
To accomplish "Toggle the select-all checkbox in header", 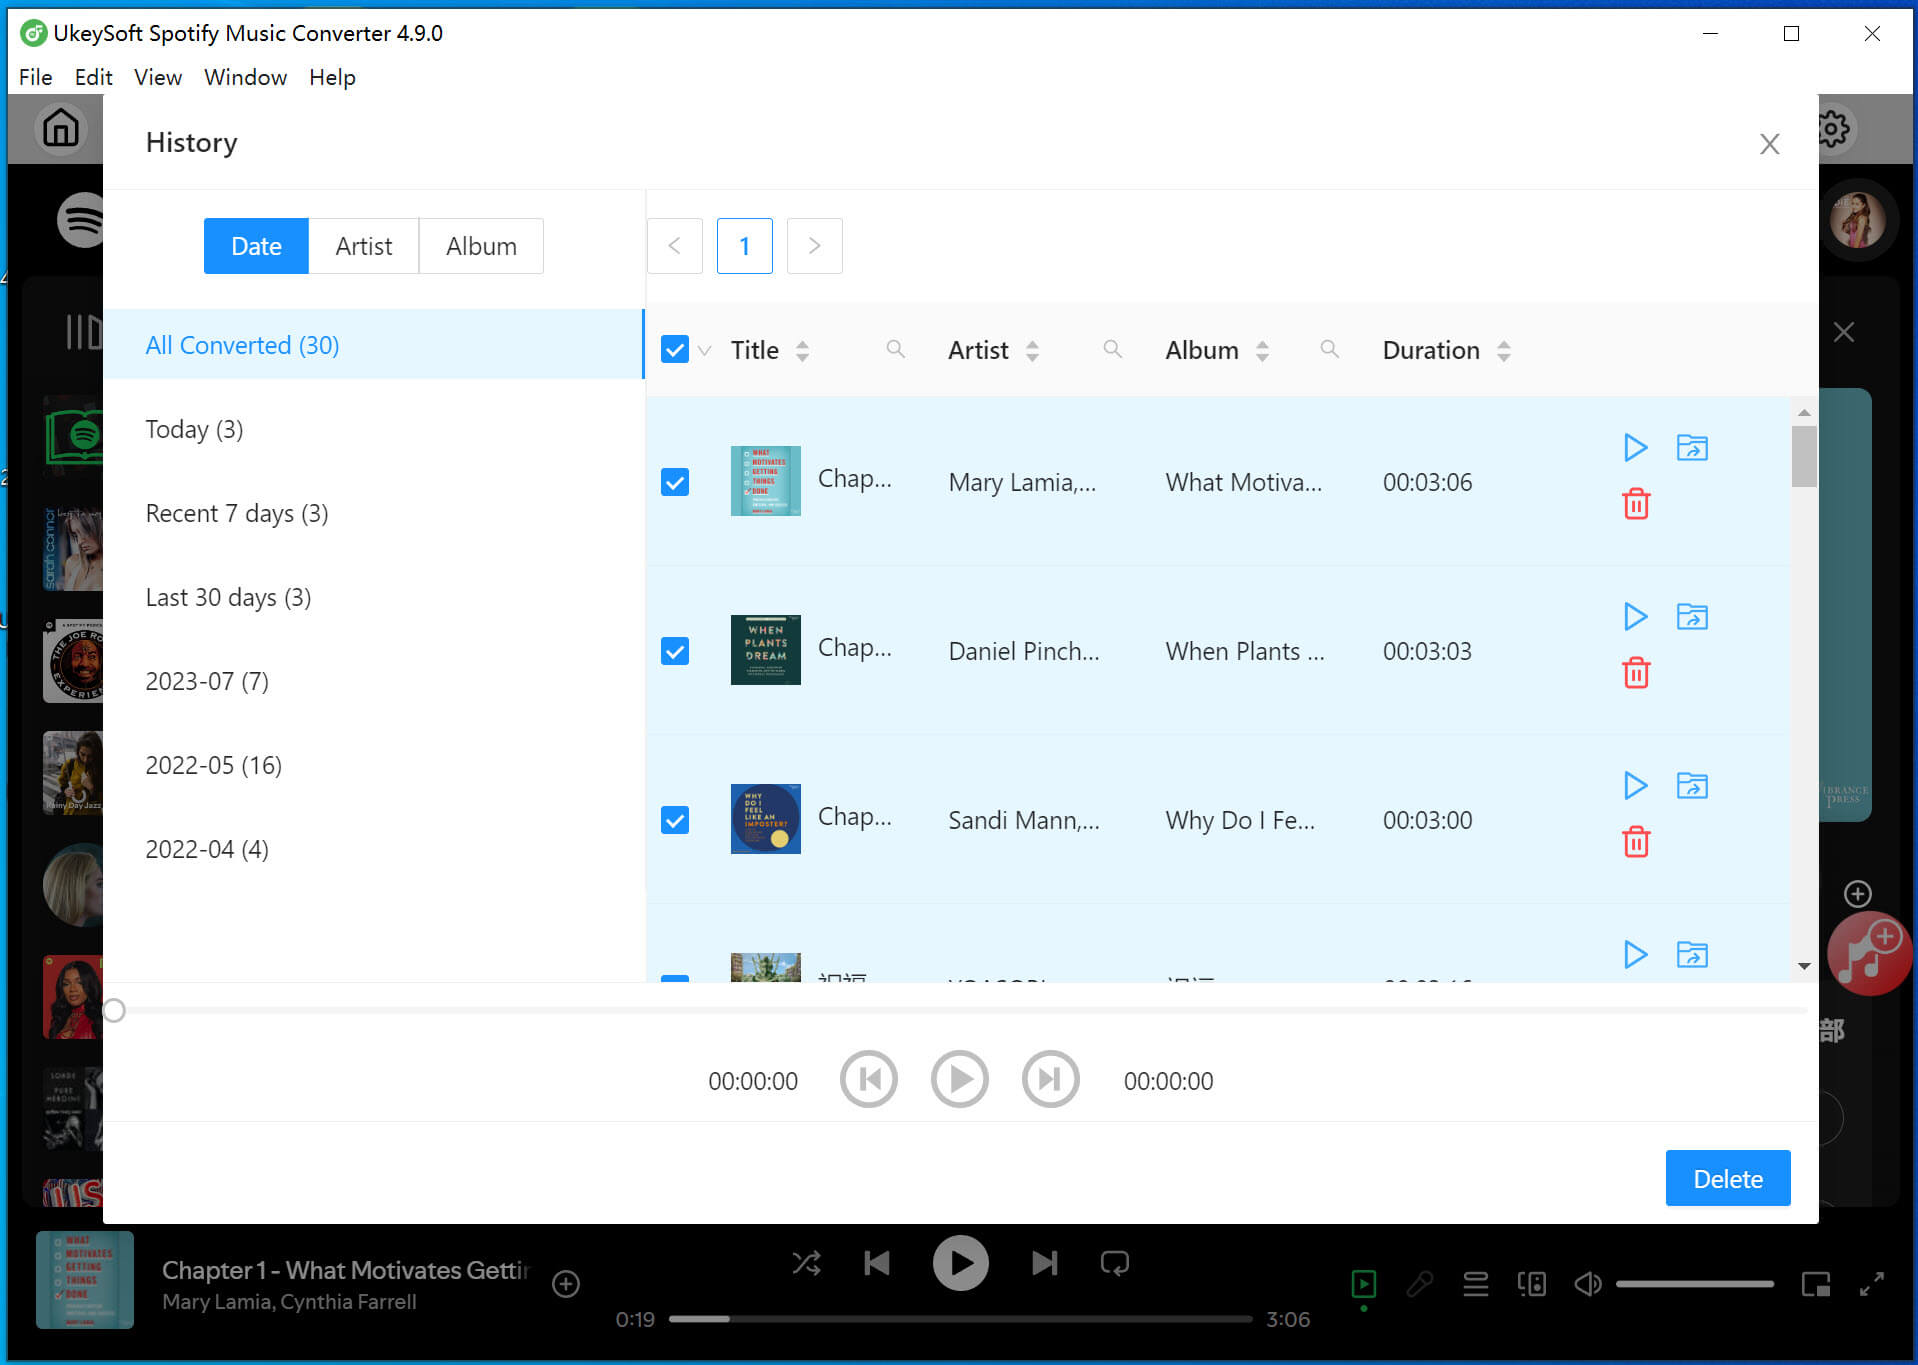I will 675,350.
